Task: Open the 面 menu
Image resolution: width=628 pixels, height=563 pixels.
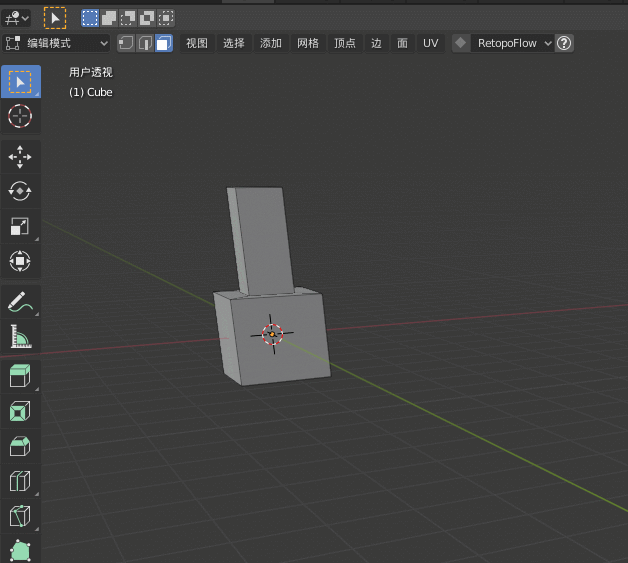Action: pos(402,43)
